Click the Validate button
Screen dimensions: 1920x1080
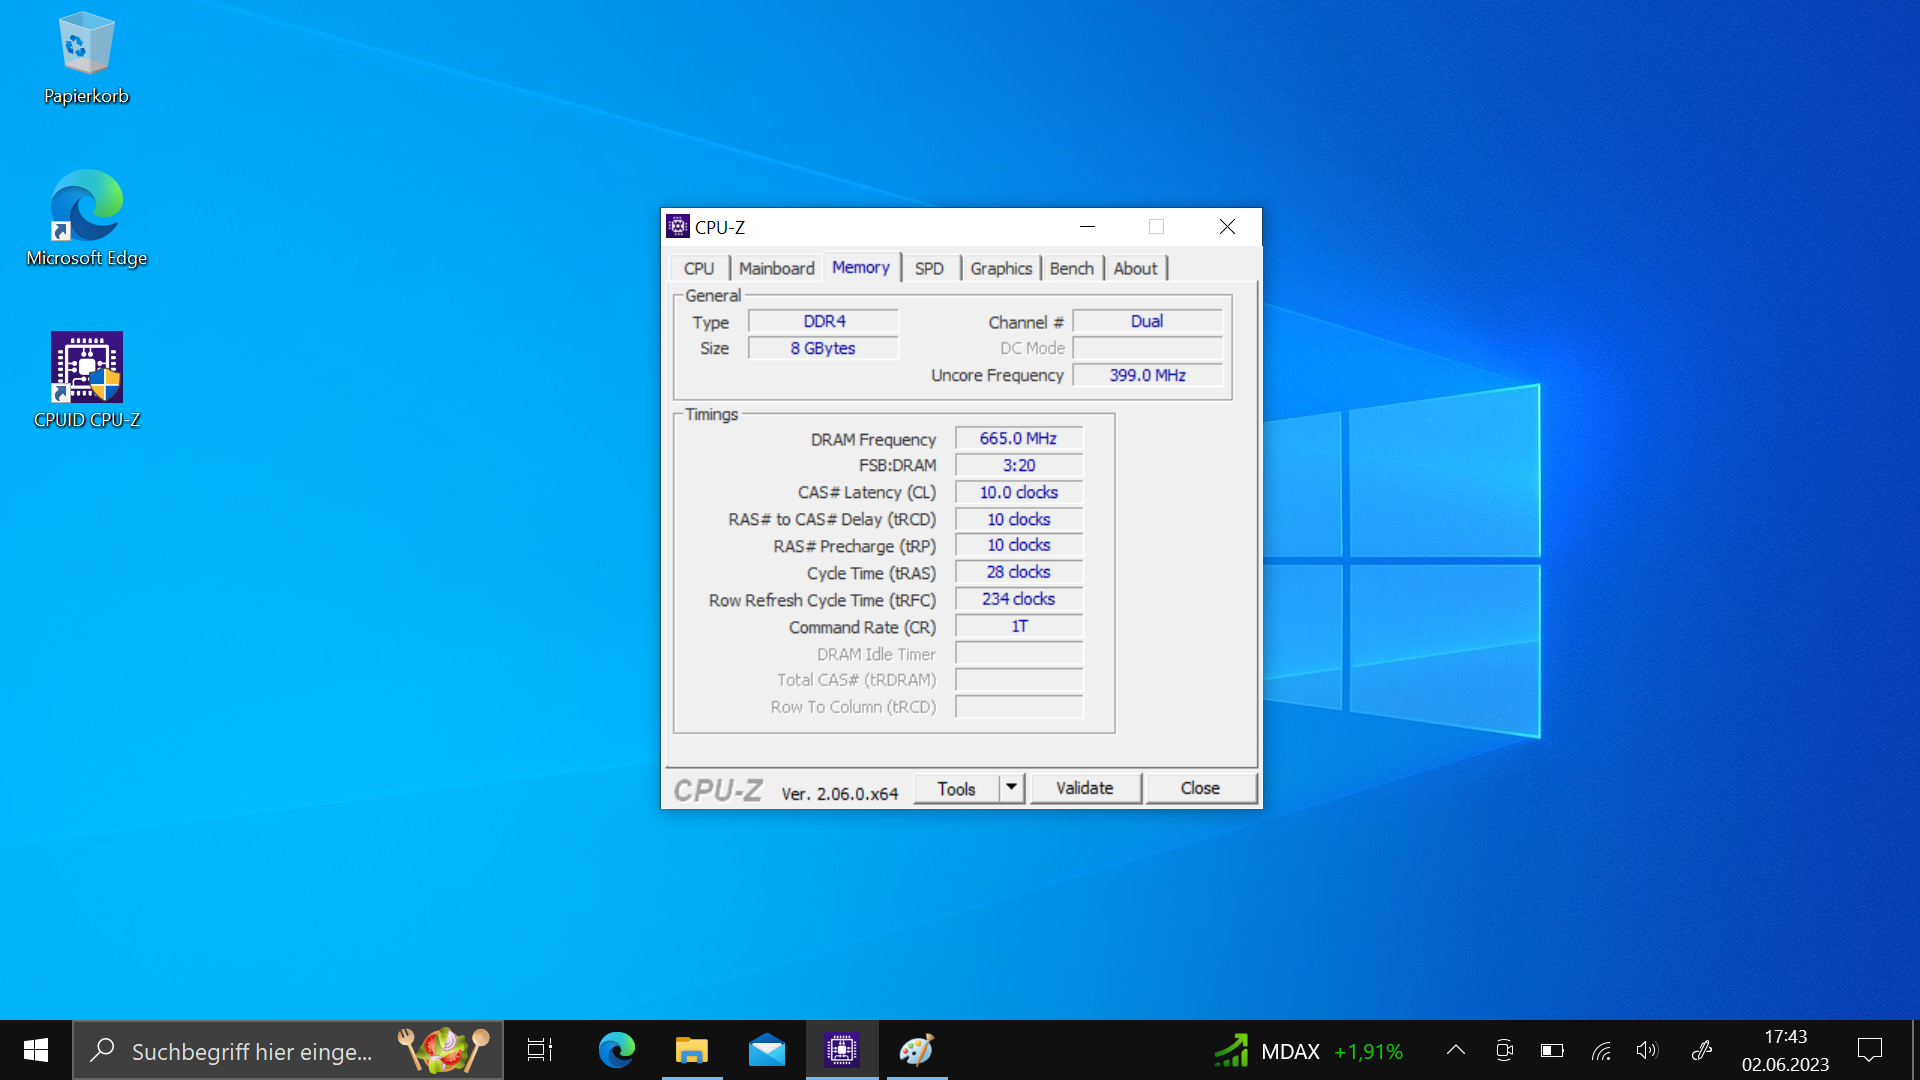[1085, 788]
